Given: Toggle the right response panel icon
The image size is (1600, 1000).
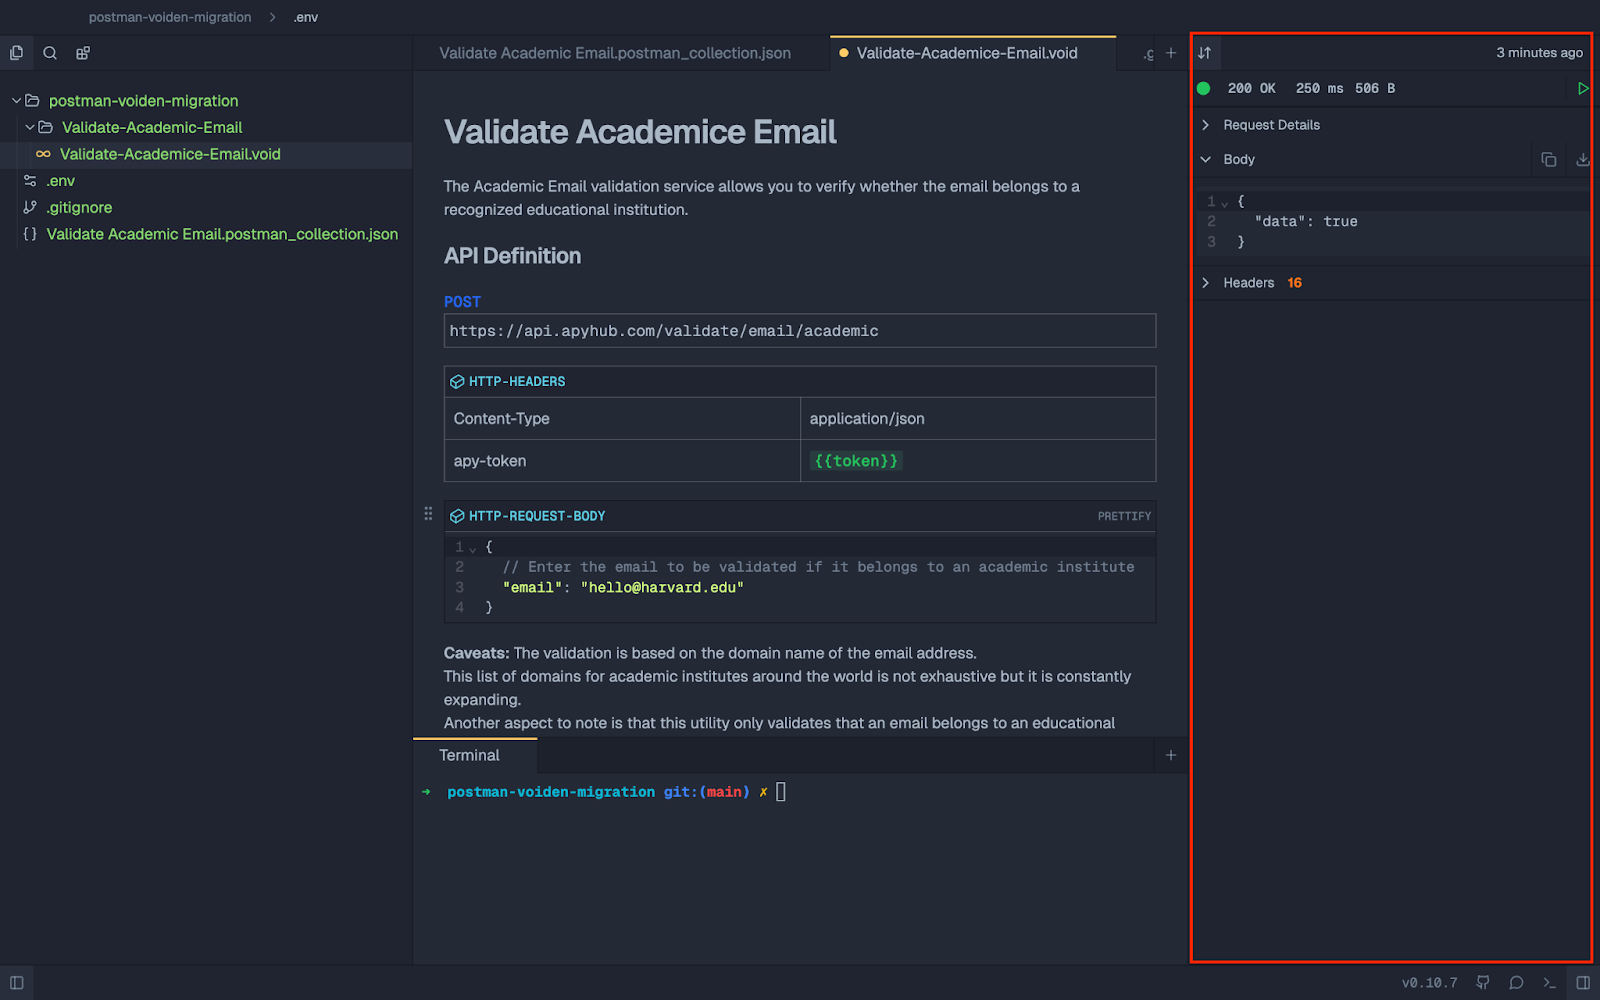Looking at the screenshot, I should tap(1583, 982).
